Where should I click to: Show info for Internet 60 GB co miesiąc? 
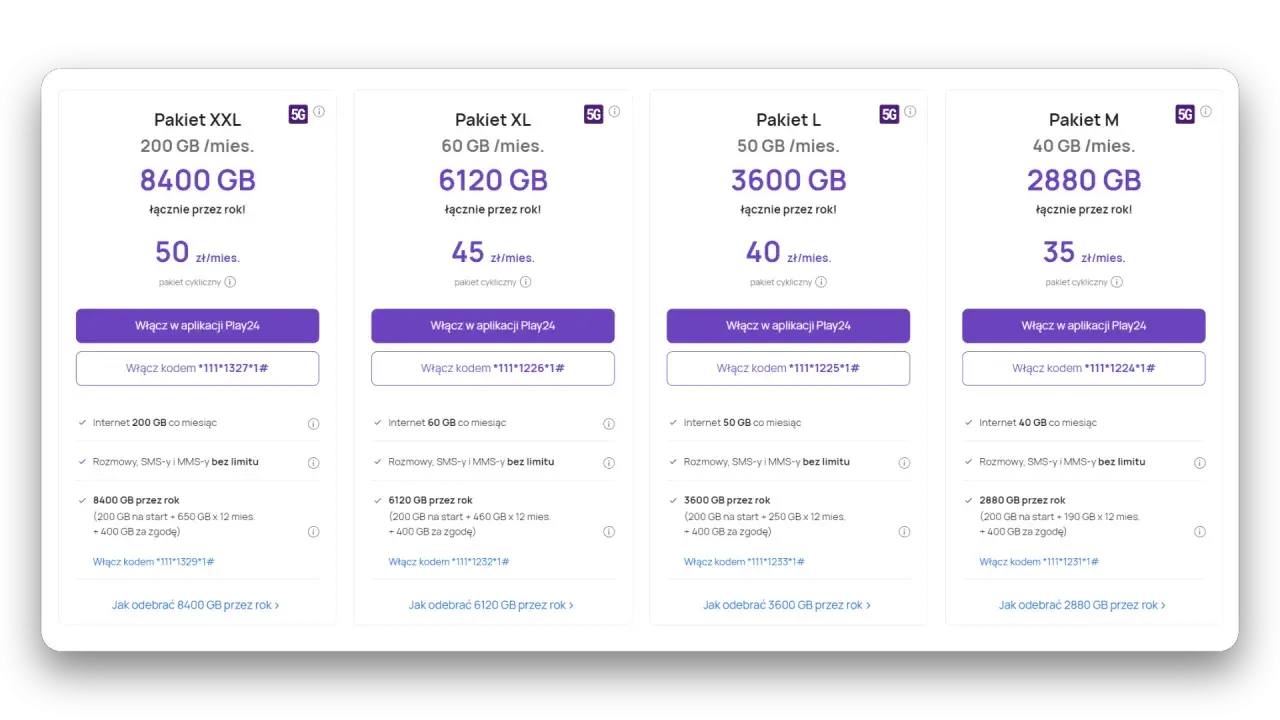click(x=609, y=424)
